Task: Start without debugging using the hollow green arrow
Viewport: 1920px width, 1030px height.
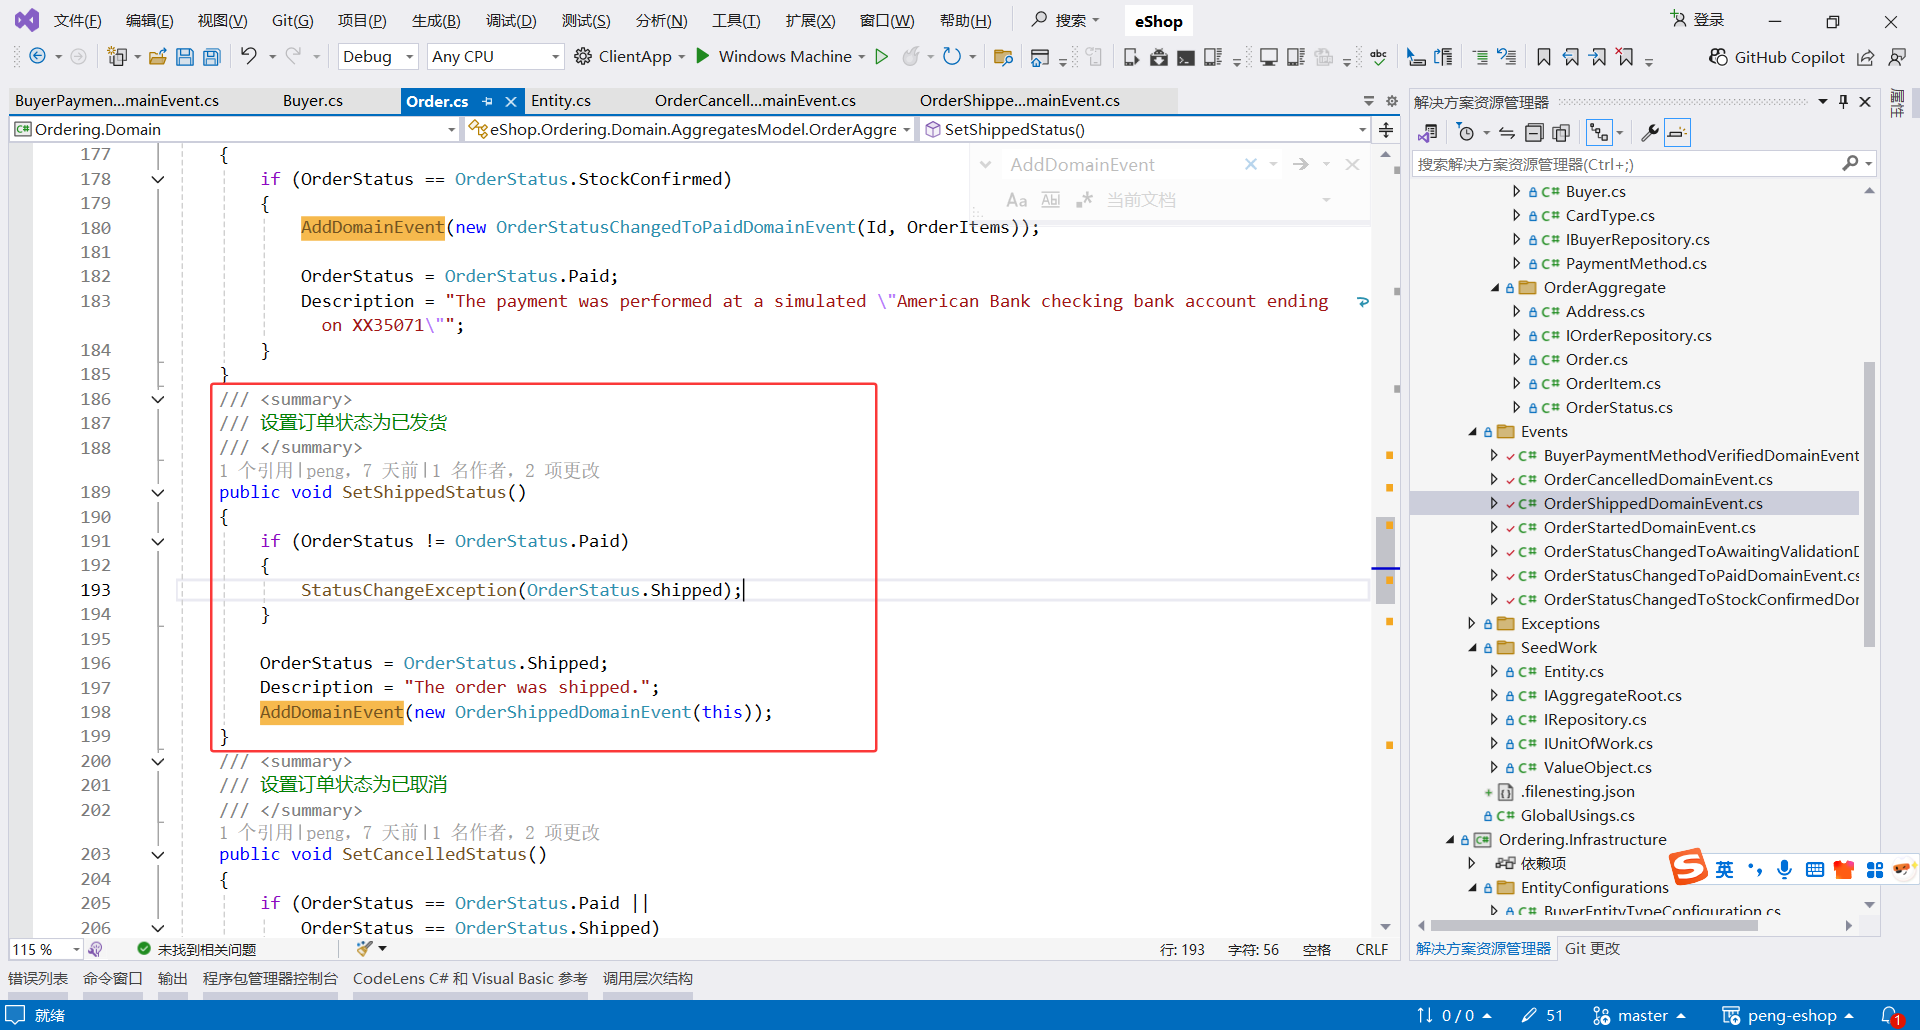Action: click(881, 56)
